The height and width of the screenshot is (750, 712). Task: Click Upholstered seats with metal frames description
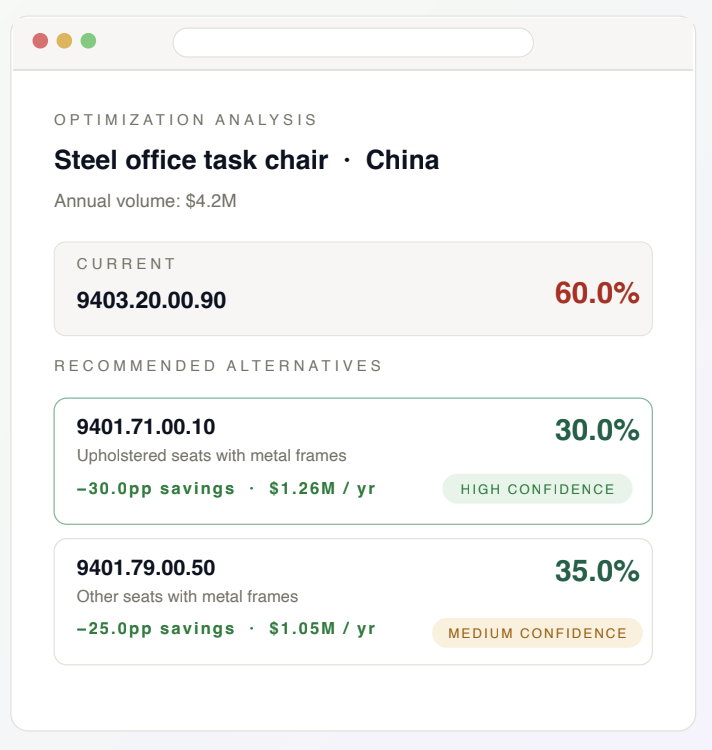point(211,455)
